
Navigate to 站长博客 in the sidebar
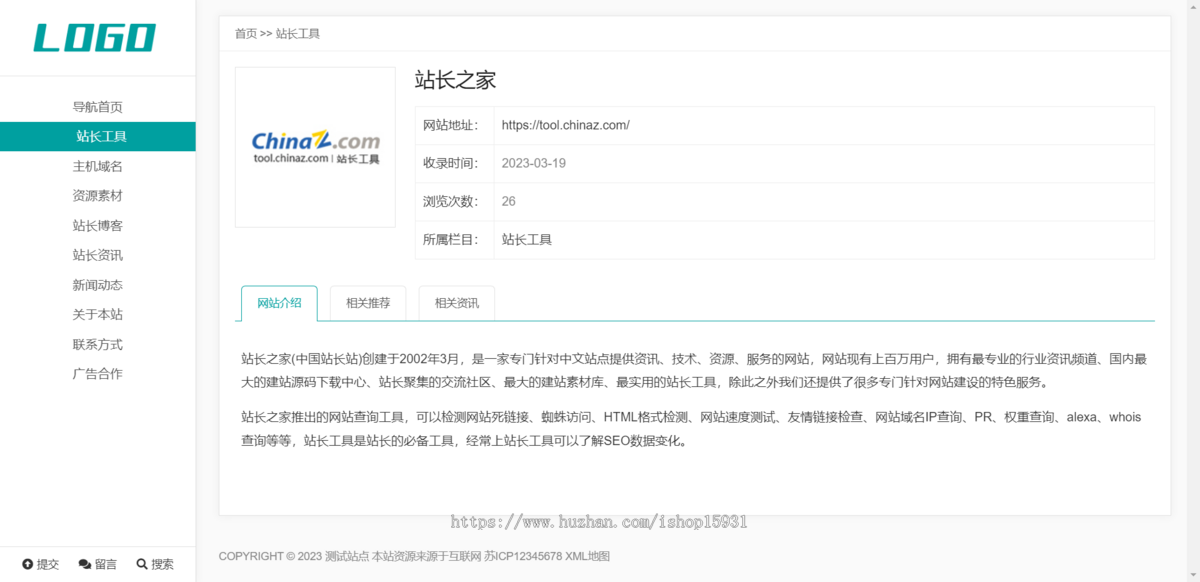[x=97, y=225]
